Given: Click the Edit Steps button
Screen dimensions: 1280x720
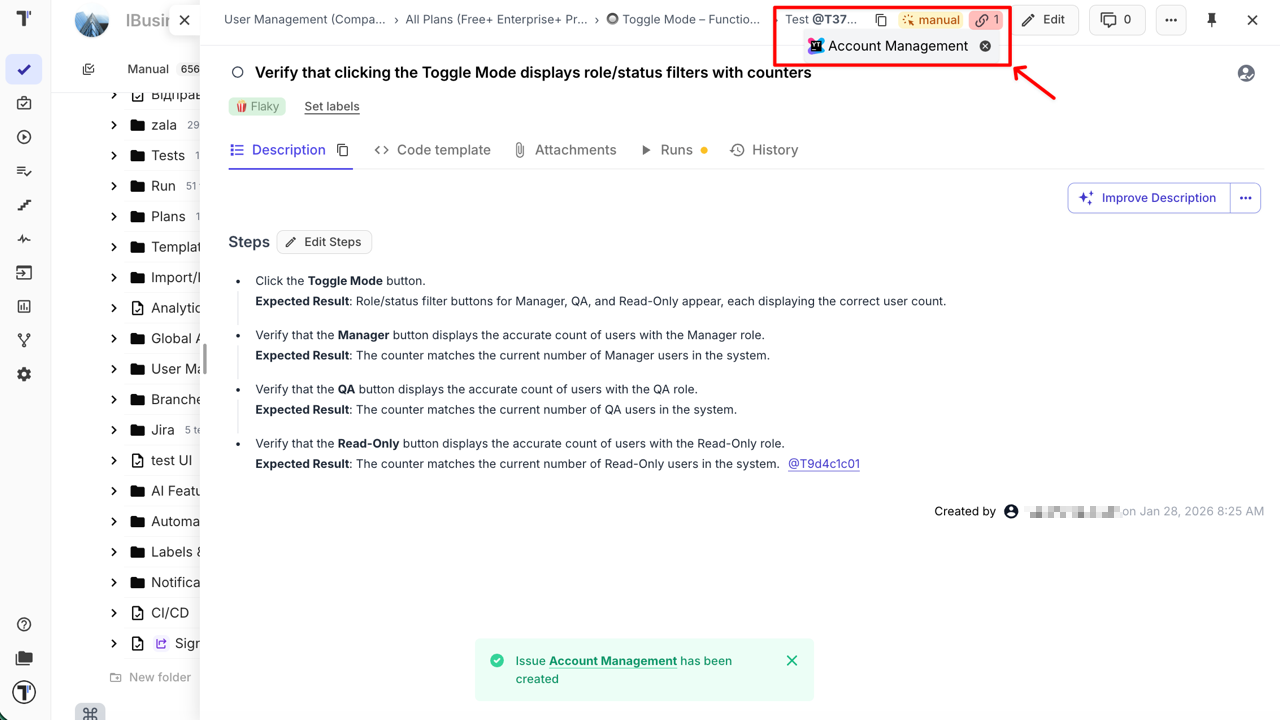Looking at the screenshot, I should tap(324, 241).
